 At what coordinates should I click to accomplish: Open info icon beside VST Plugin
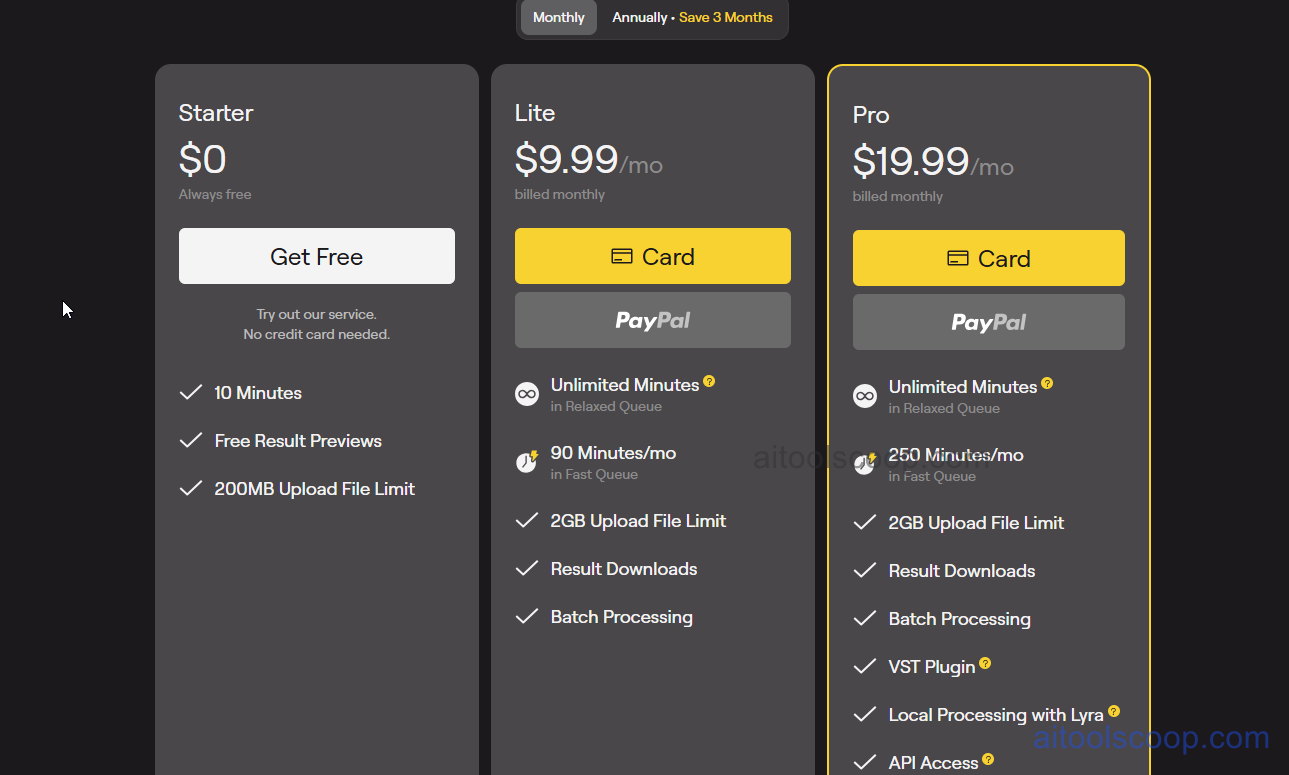pyautogui.click(x=985, y=663)
